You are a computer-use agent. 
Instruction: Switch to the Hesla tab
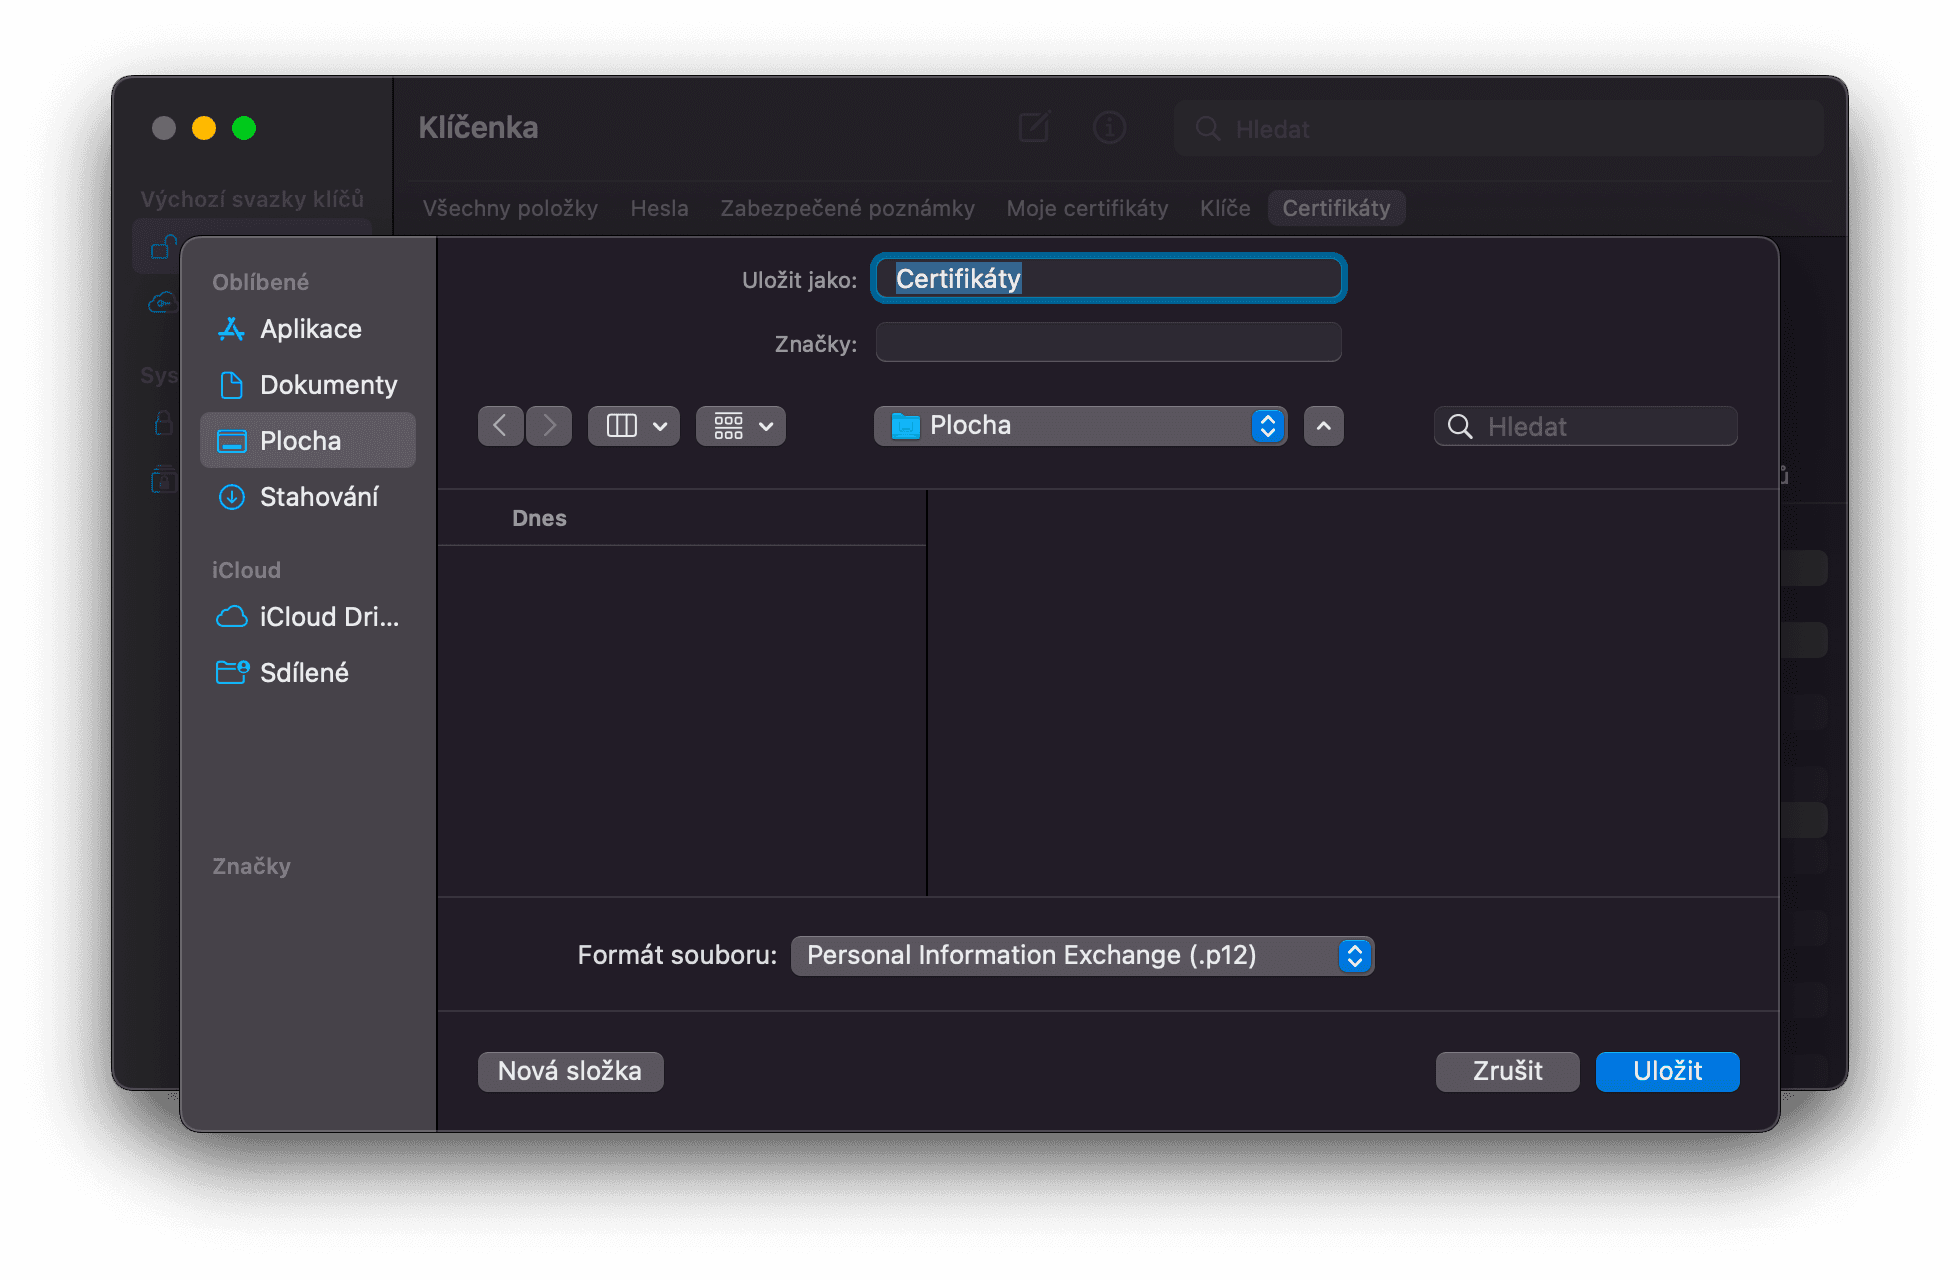(659, 208)
